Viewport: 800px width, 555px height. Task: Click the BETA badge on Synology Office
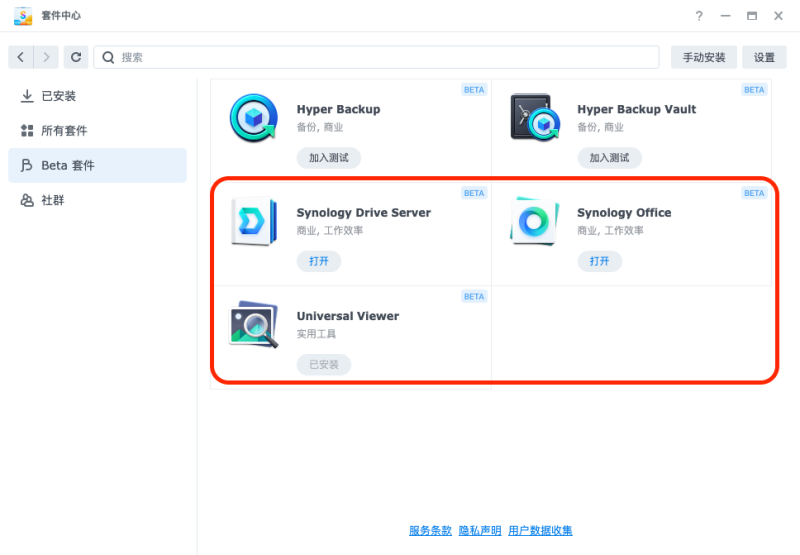pyautogui.click(x=754, y=193)
